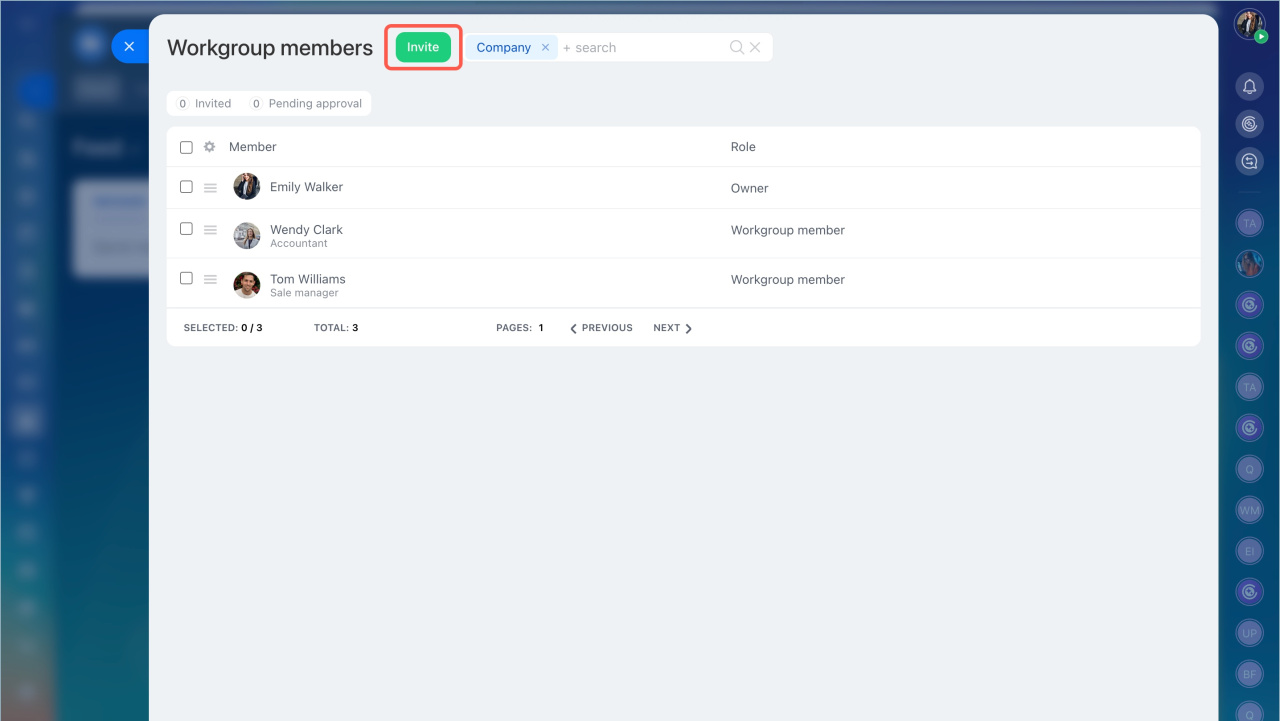Go to the Next page
This screenshot has height=721, width=1280.
click(672, 328)
